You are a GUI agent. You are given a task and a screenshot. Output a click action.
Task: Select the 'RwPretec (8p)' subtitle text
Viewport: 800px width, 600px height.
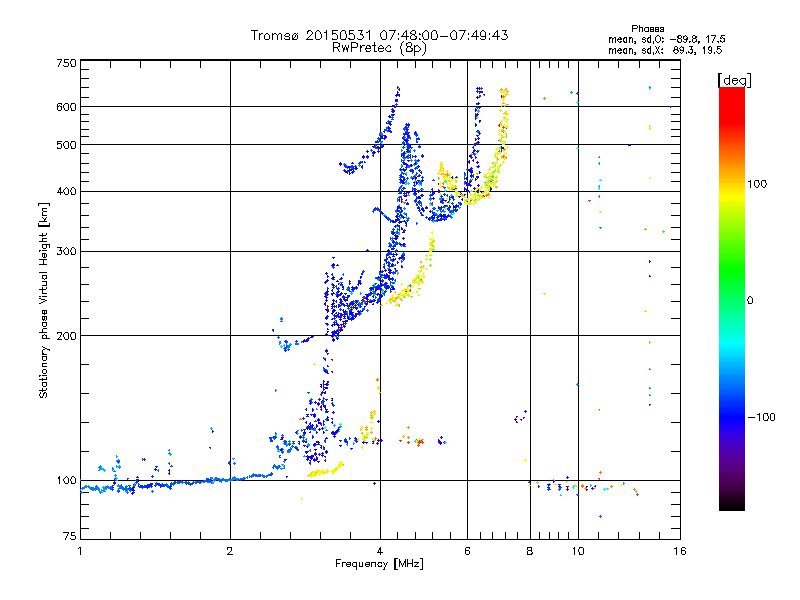380,48
